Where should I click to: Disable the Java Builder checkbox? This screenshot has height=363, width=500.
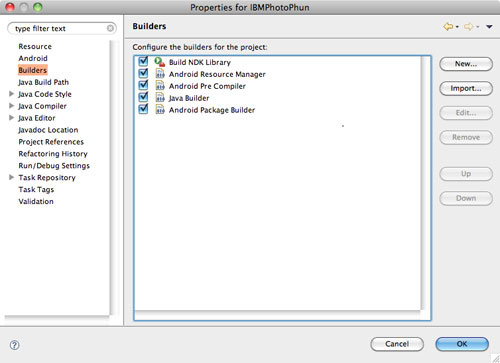(x=143, y=97)
